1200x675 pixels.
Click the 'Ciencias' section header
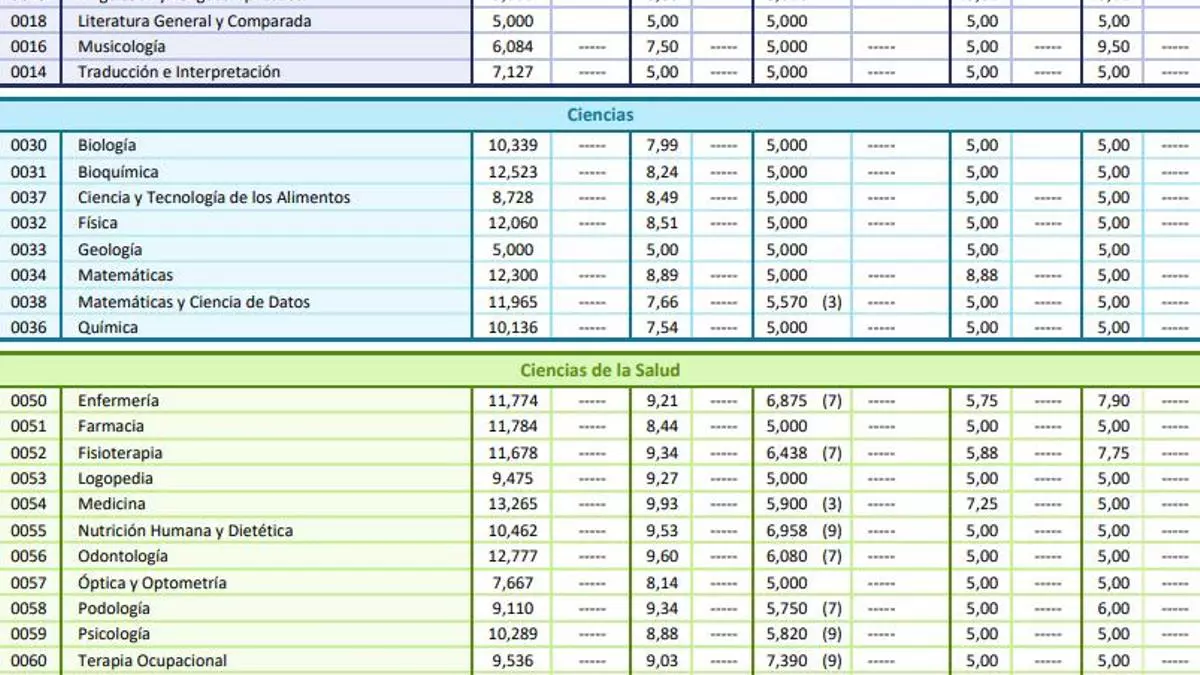pyautogui.click(x=600, y=115)
